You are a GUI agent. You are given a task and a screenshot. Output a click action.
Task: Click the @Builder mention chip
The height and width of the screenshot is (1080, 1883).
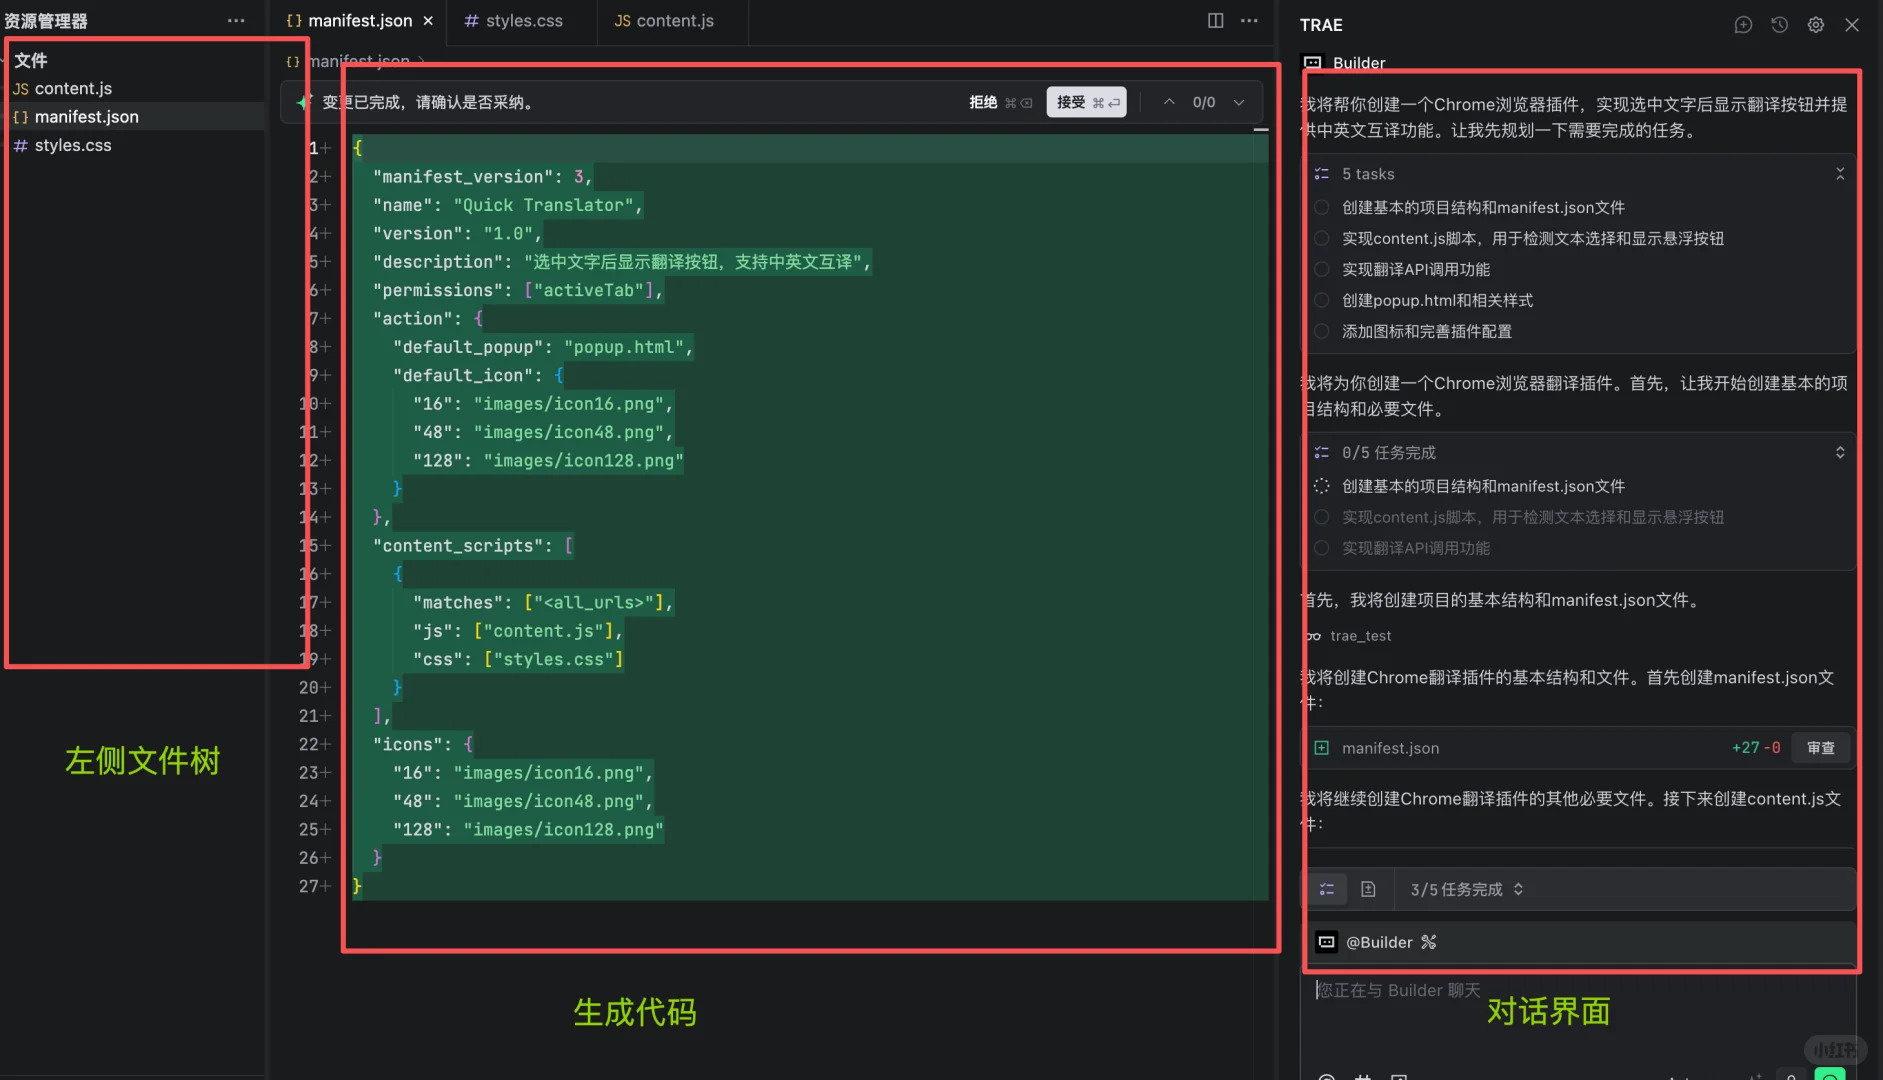click(1379, 942)
